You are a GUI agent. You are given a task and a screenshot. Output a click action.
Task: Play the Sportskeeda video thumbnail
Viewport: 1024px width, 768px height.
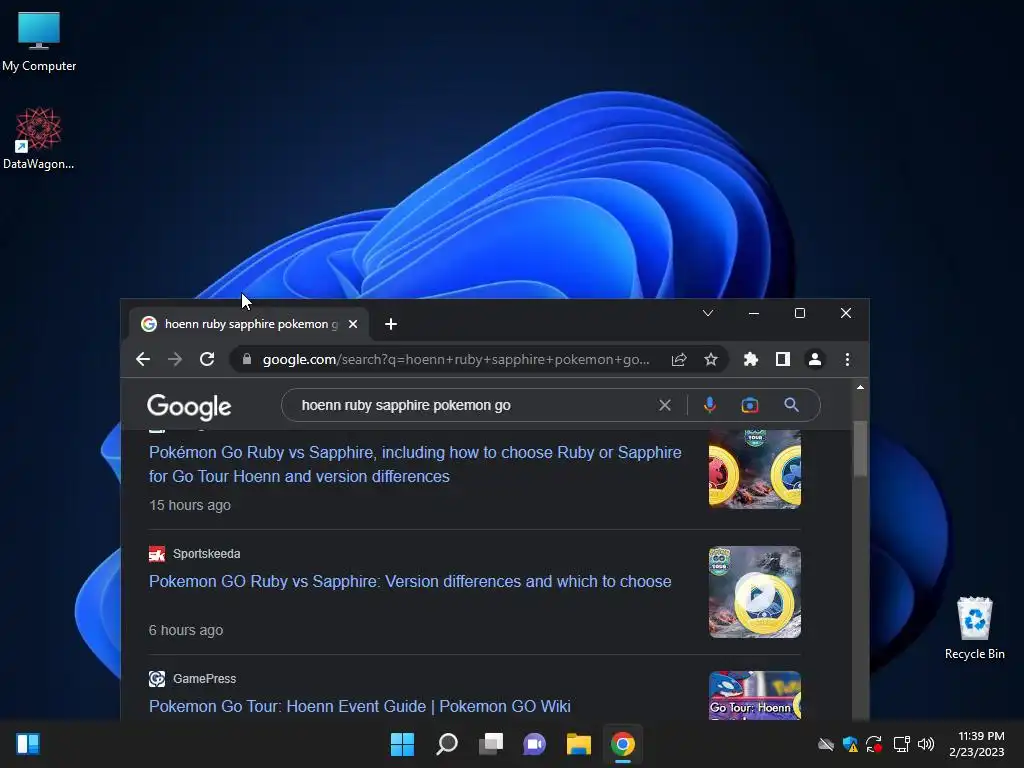pos(754,592)
